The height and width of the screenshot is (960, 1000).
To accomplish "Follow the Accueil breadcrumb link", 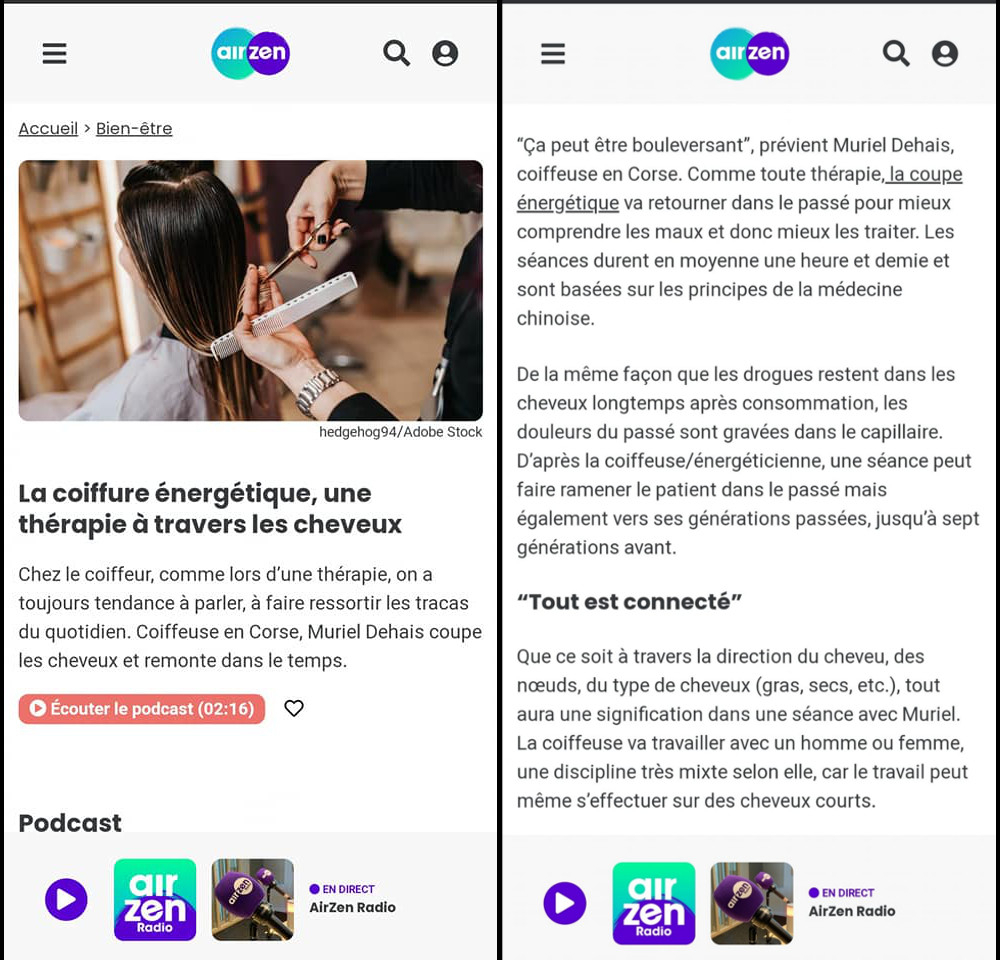I will pos(48,129).
